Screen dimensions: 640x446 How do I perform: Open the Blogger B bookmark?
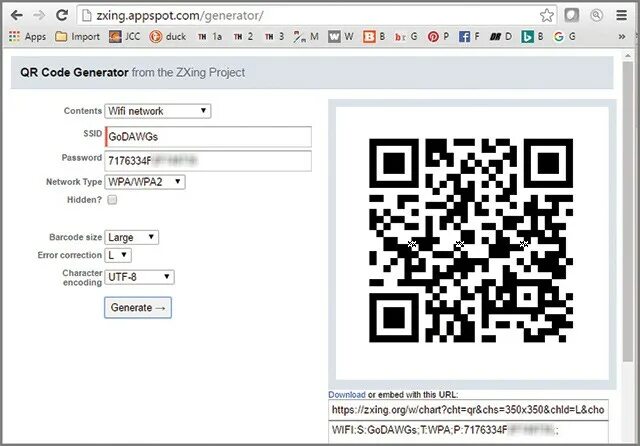374,37
